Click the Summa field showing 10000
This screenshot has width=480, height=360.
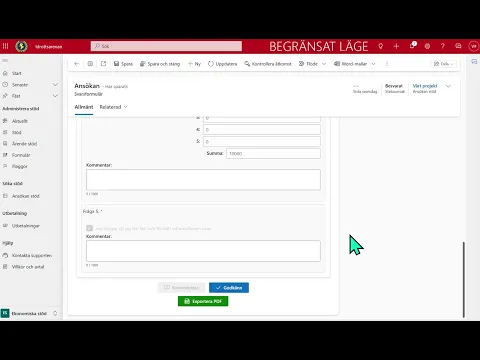274,153
